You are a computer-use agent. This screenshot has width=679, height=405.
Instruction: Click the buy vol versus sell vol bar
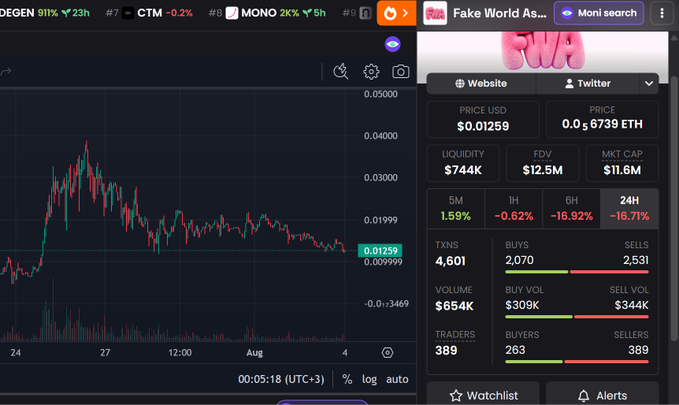[577, 317]
